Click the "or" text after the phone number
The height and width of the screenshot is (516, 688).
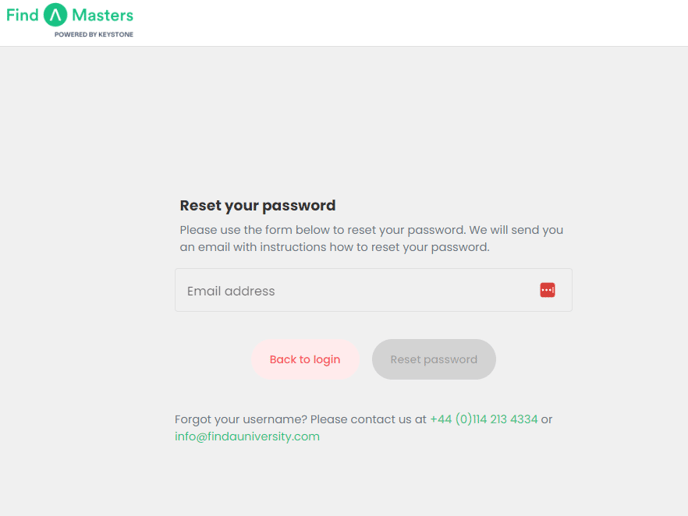point(546,419)
